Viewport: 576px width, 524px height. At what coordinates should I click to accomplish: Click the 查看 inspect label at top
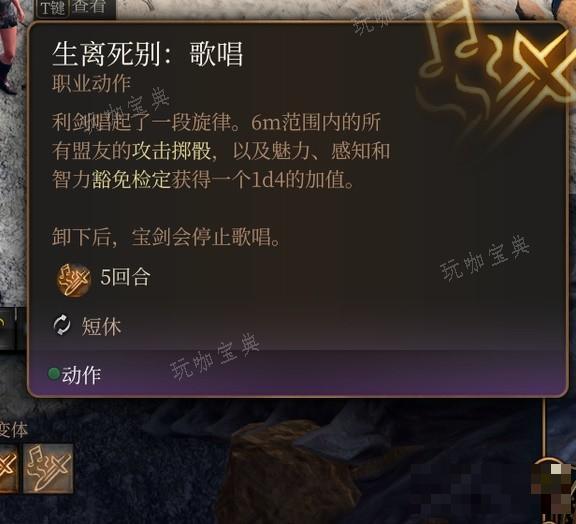pos(89,7)
